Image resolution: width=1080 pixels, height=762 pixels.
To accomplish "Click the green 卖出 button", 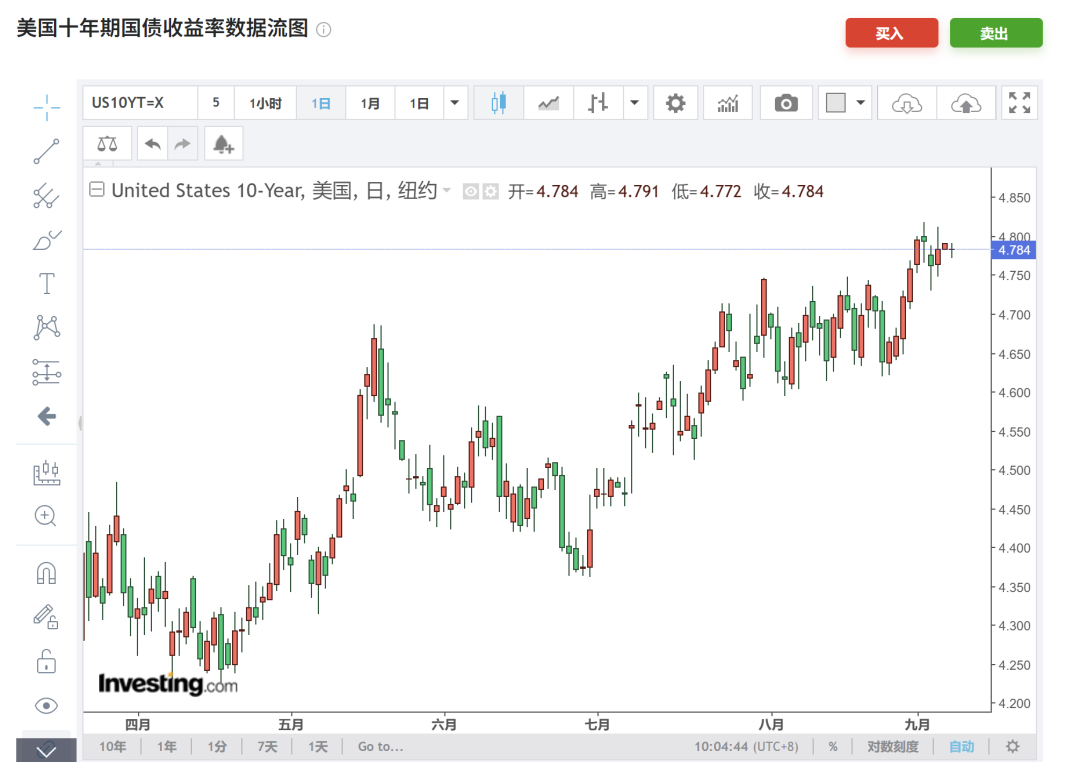I will [996, 33].
